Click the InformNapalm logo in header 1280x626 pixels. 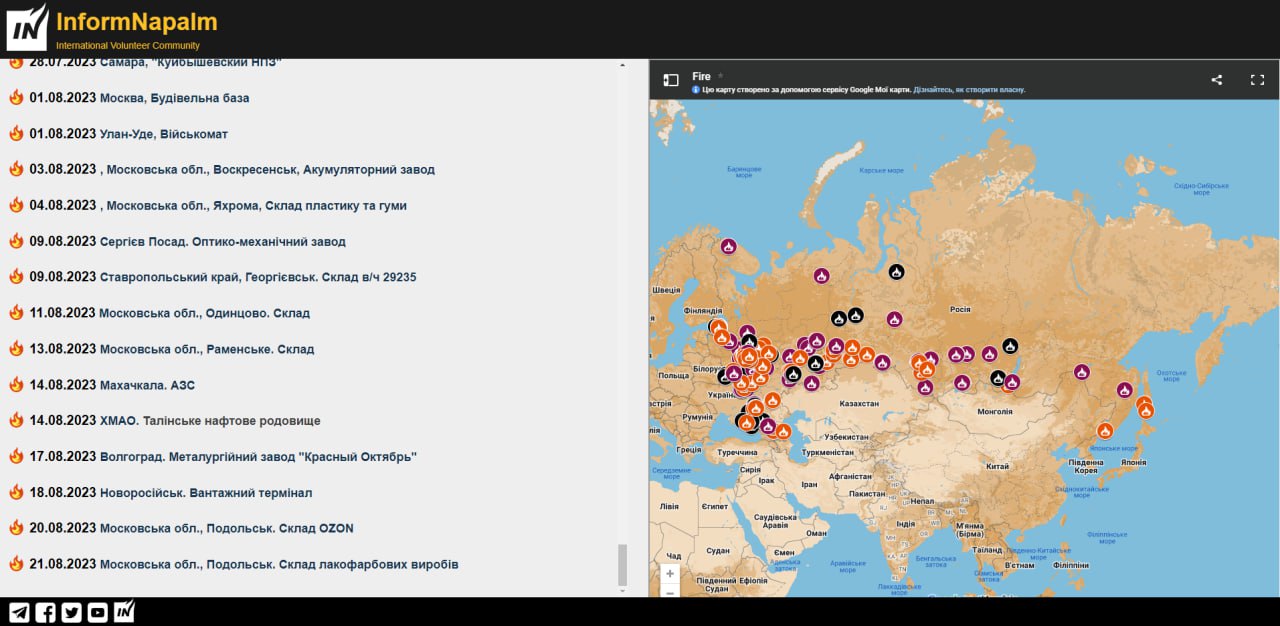click(x=27, y=27)
